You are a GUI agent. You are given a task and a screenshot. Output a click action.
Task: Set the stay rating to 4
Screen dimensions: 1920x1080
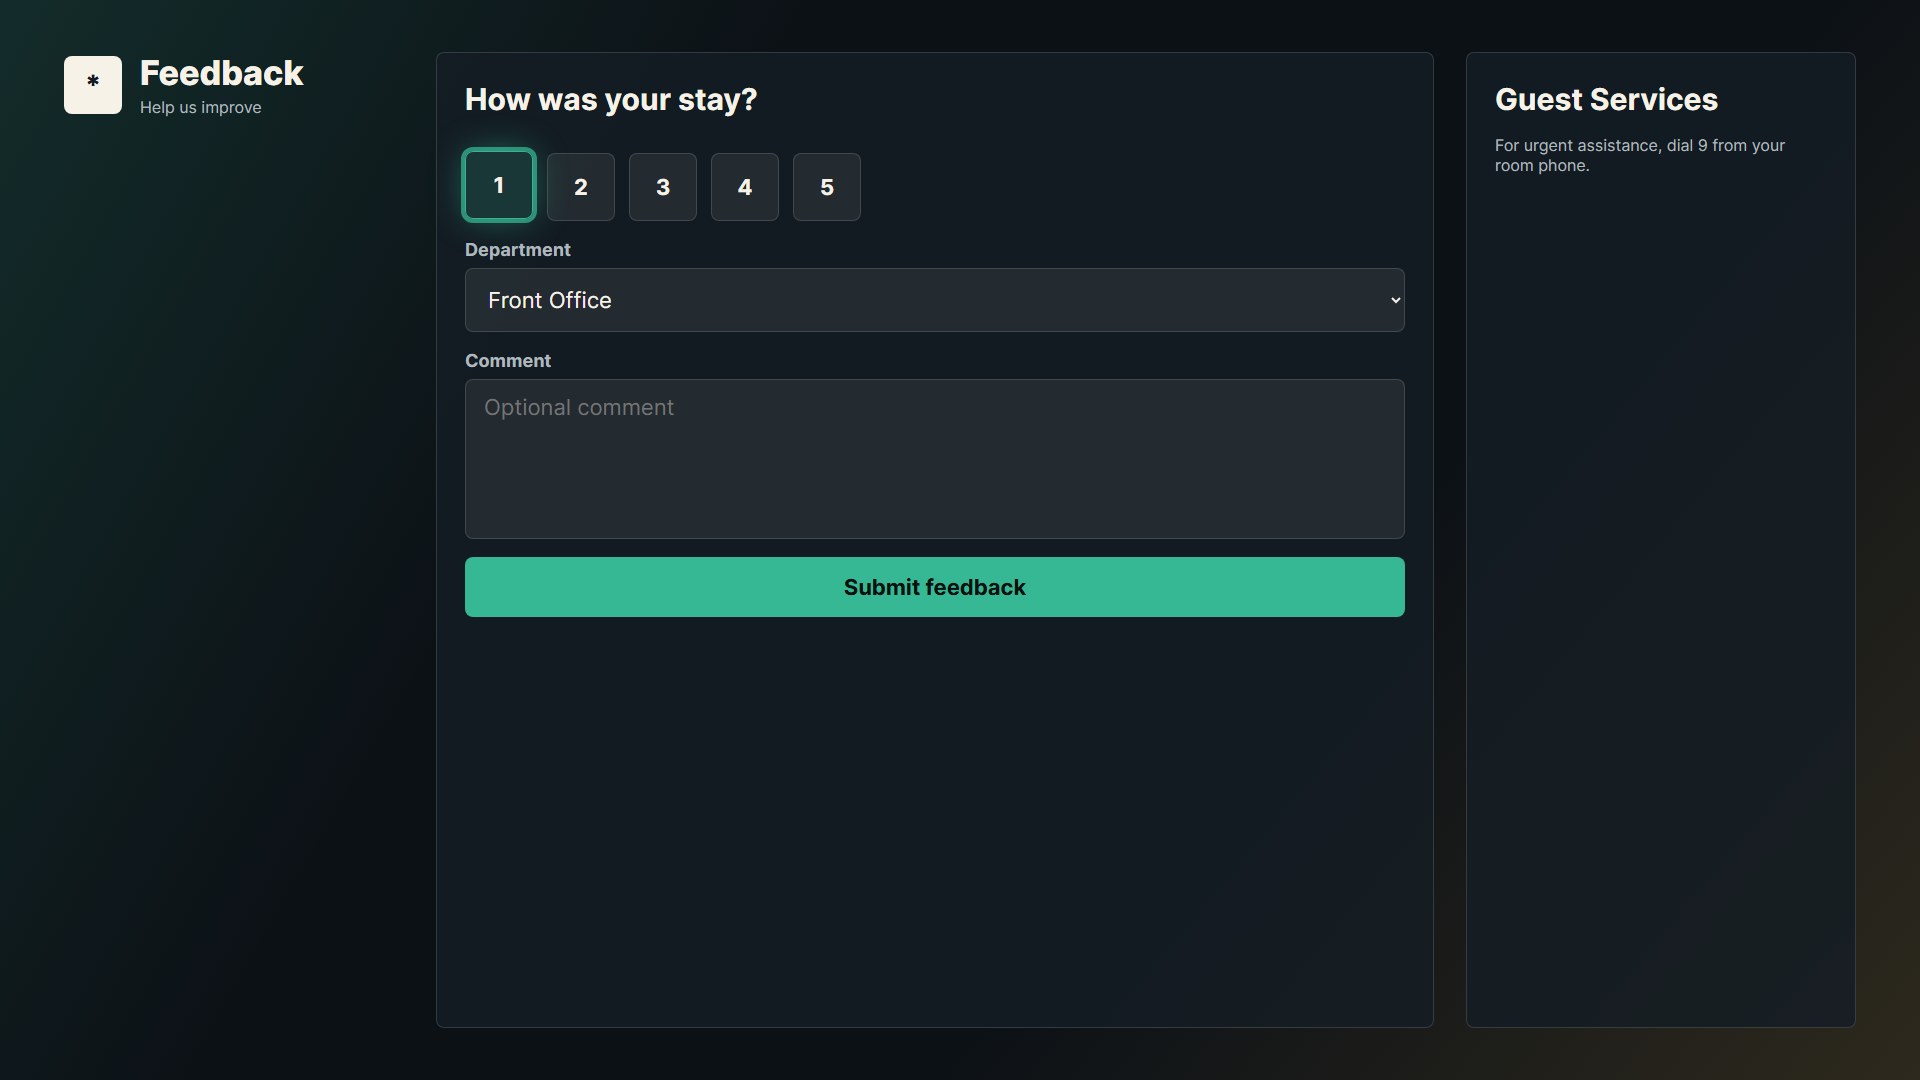click(x=745, y=187)
